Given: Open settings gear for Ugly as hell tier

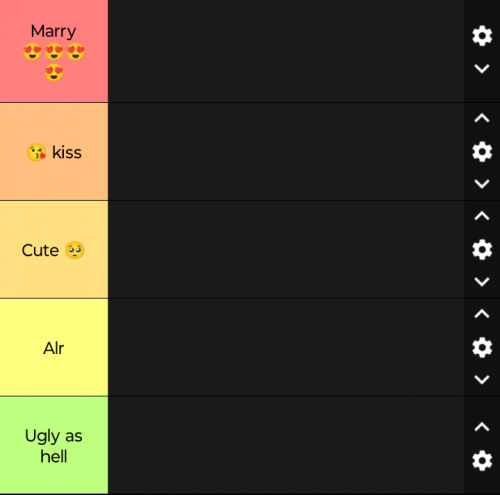Looking at the screenshot, I should (x=482, y=460).
